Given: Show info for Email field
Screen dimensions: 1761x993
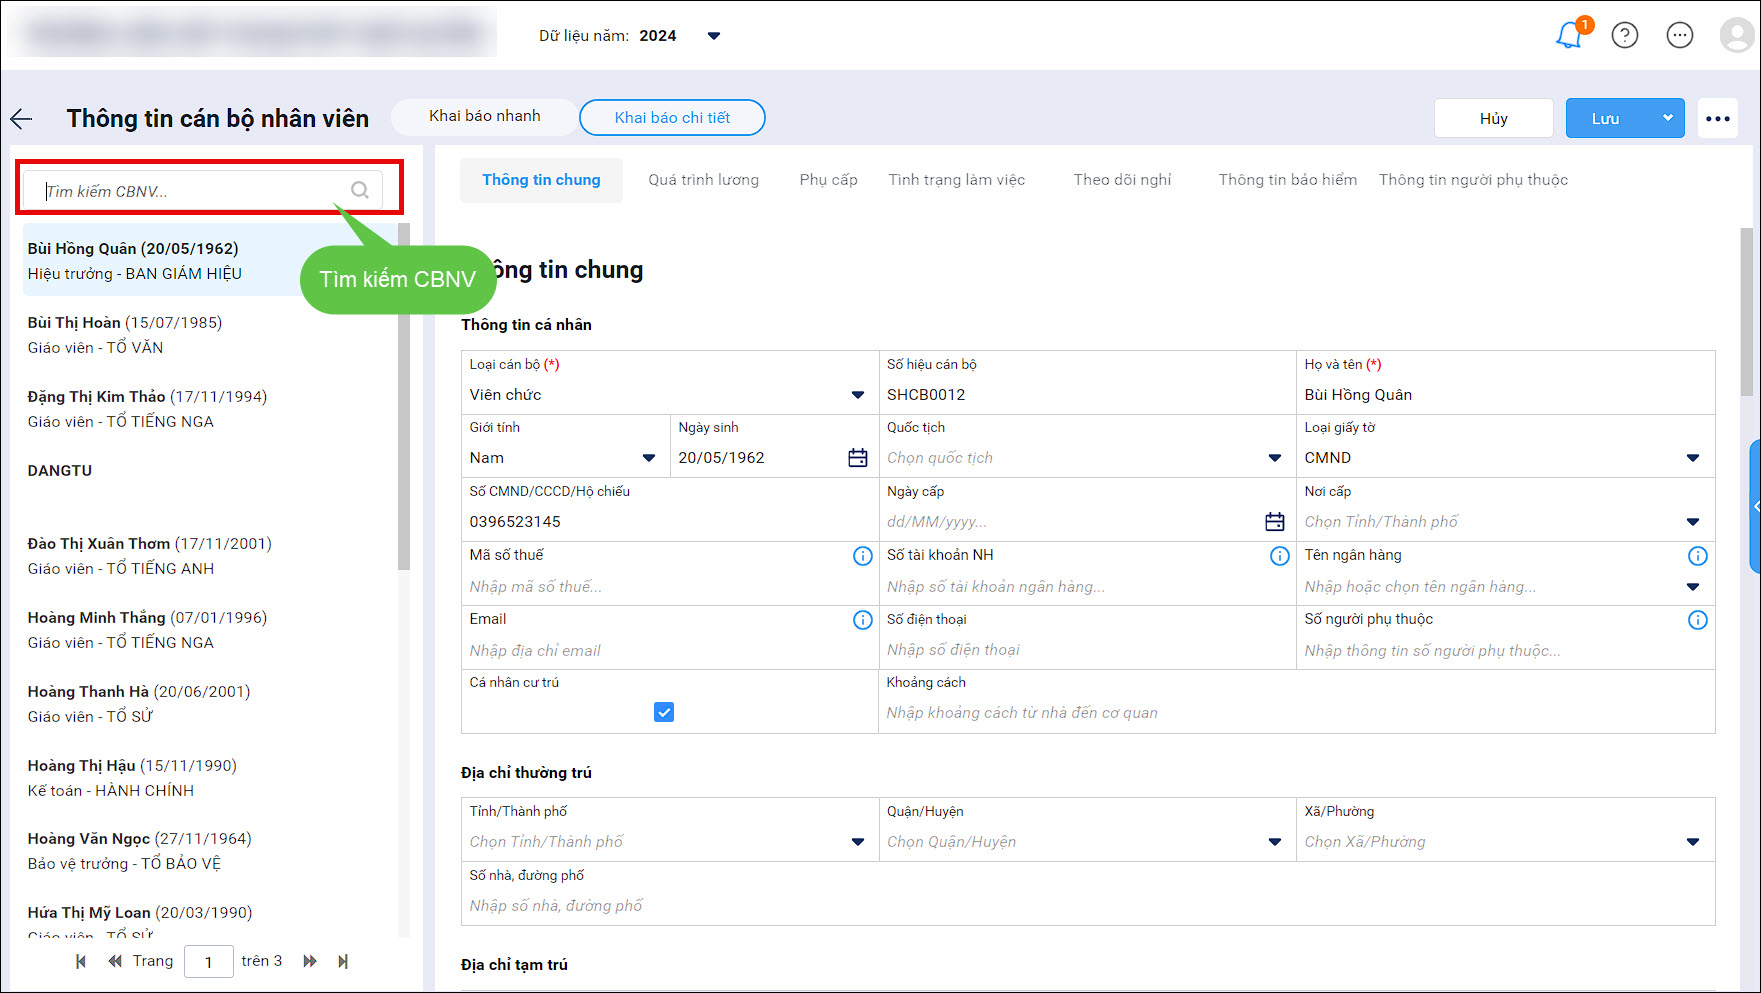Looking at the screenshot, I should (862, 620).
